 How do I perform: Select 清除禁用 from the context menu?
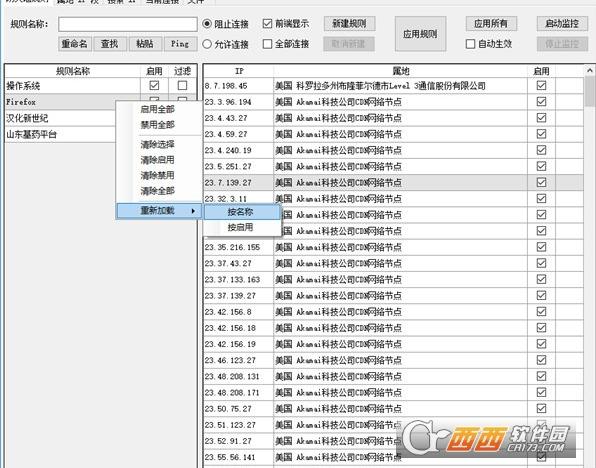tap(157, 175)
